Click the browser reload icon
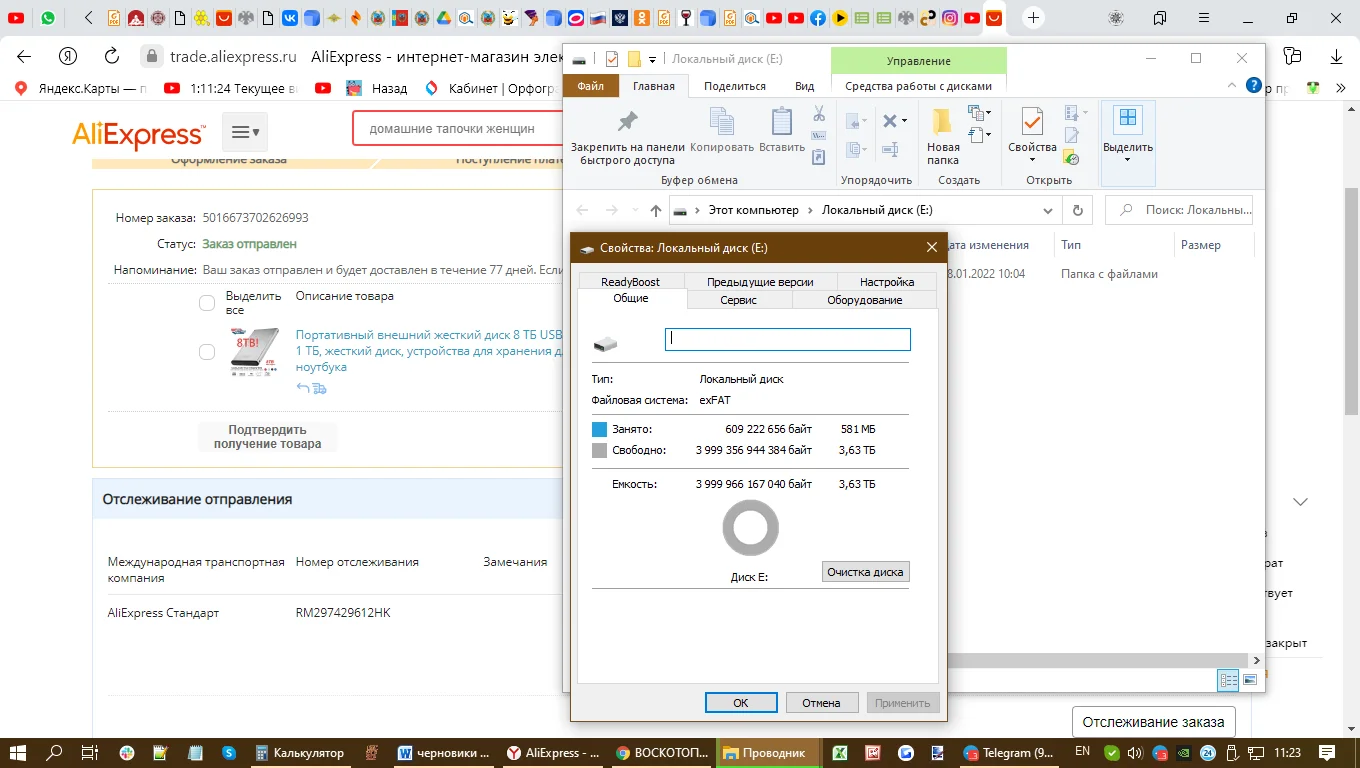The width and height of the screenshot is (1360, 768). click(111, 56)
